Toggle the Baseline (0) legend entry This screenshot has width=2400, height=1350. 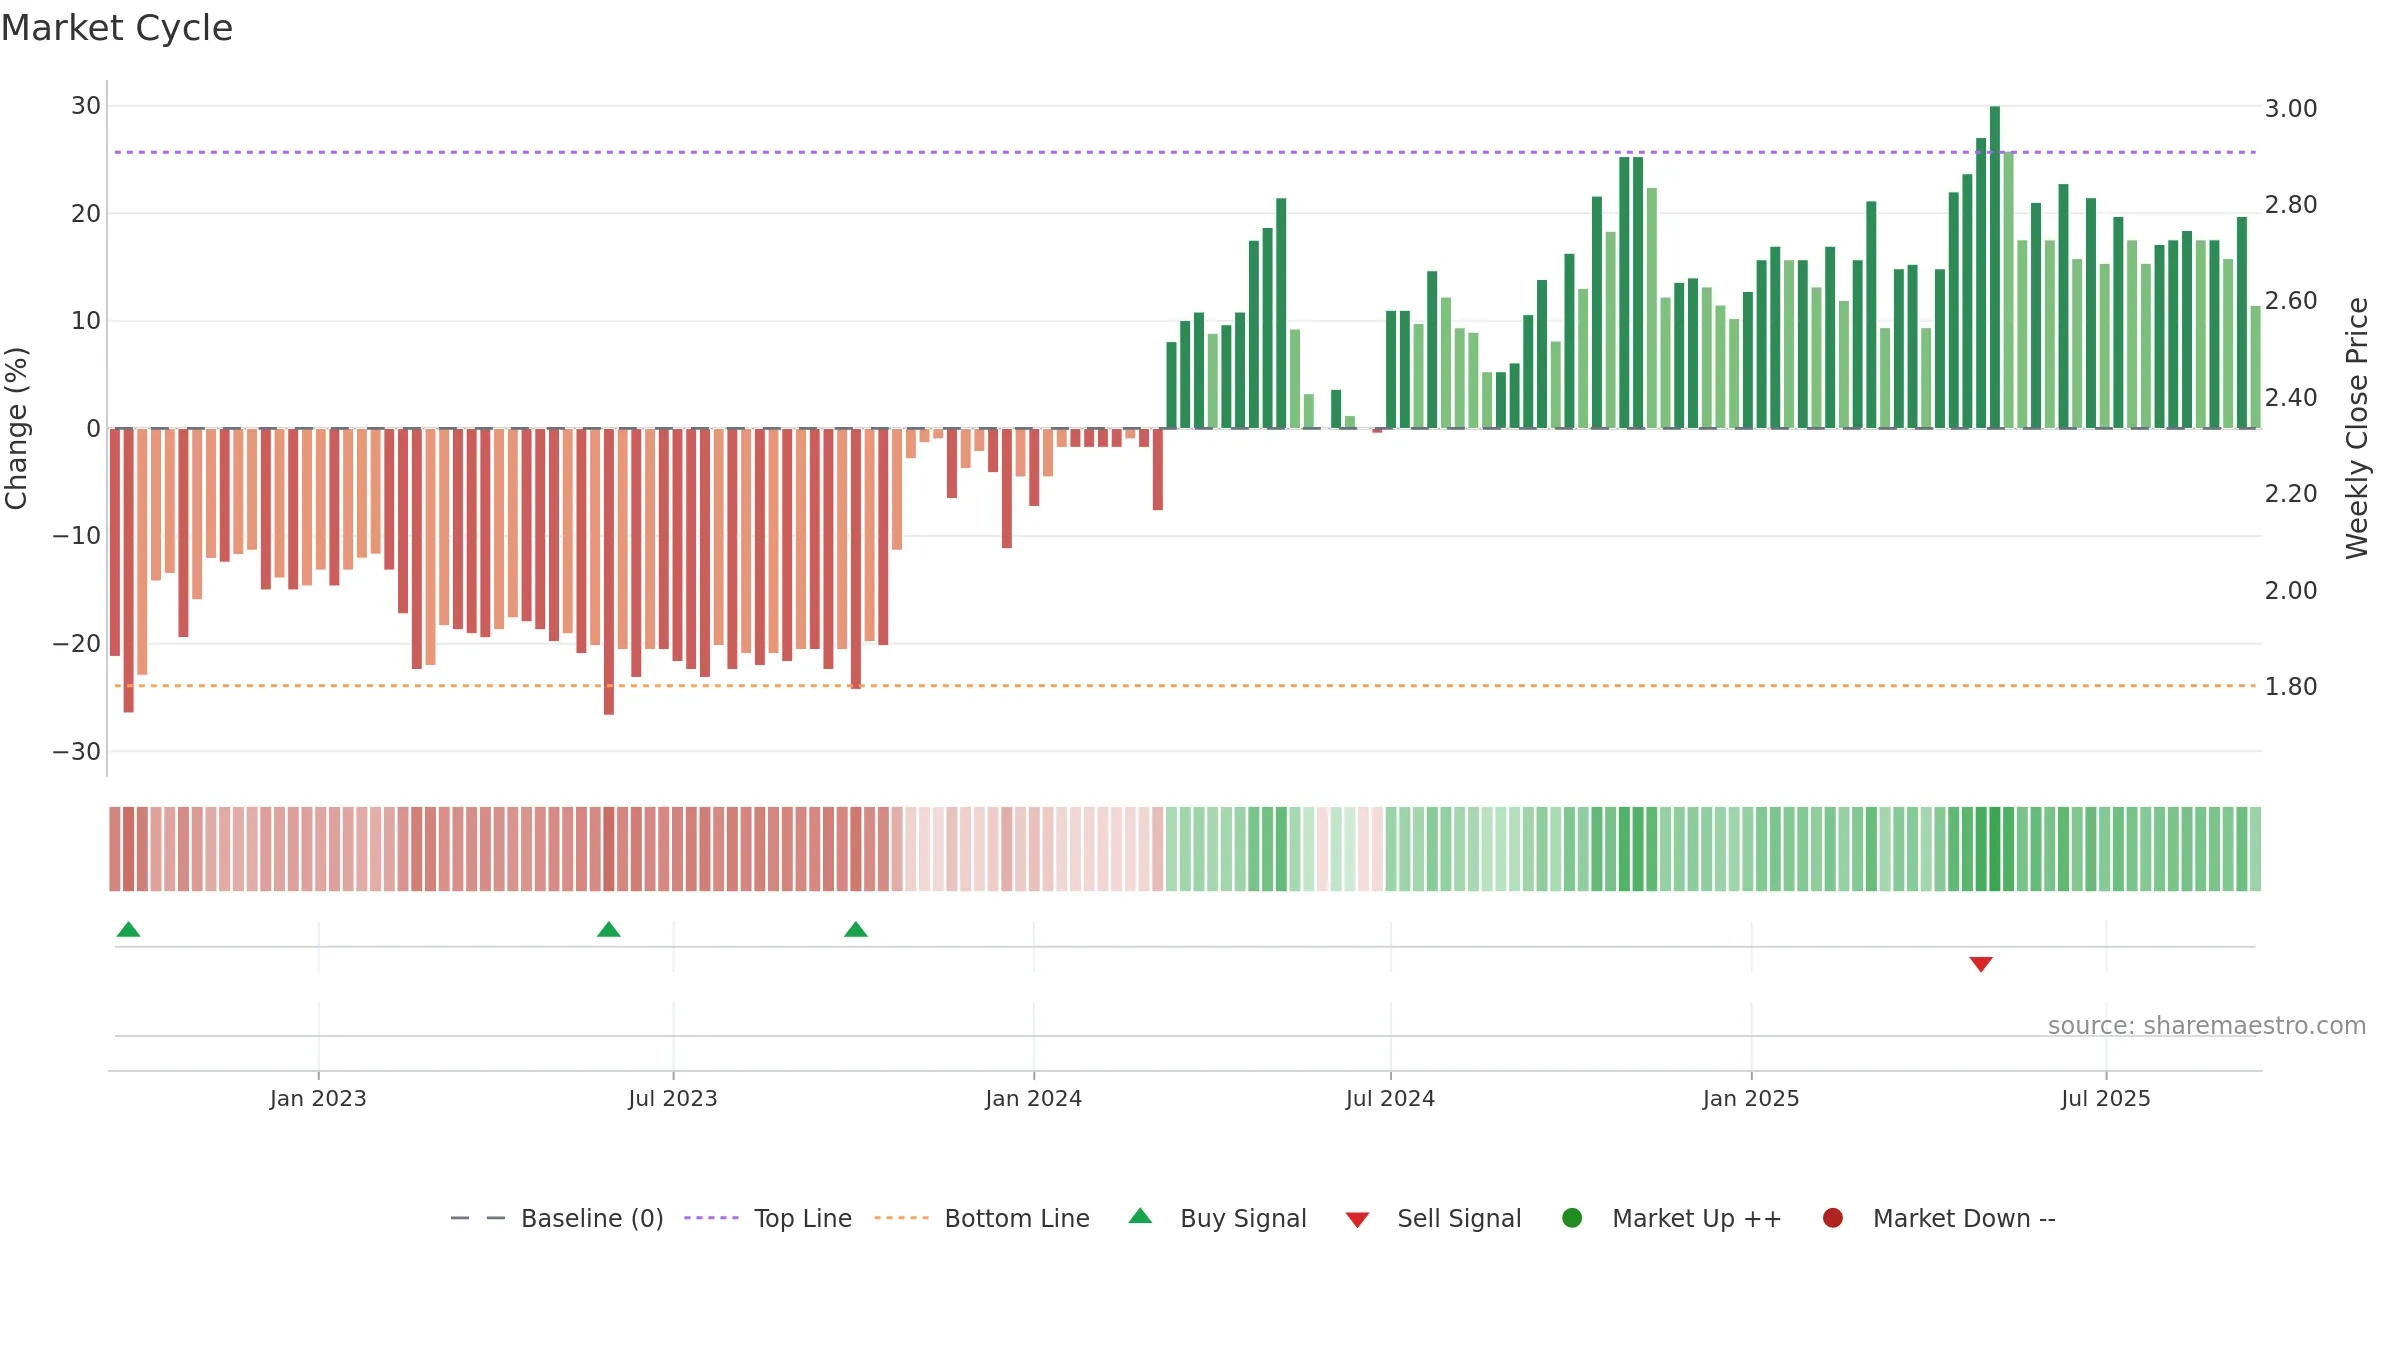pos(557,1218)
